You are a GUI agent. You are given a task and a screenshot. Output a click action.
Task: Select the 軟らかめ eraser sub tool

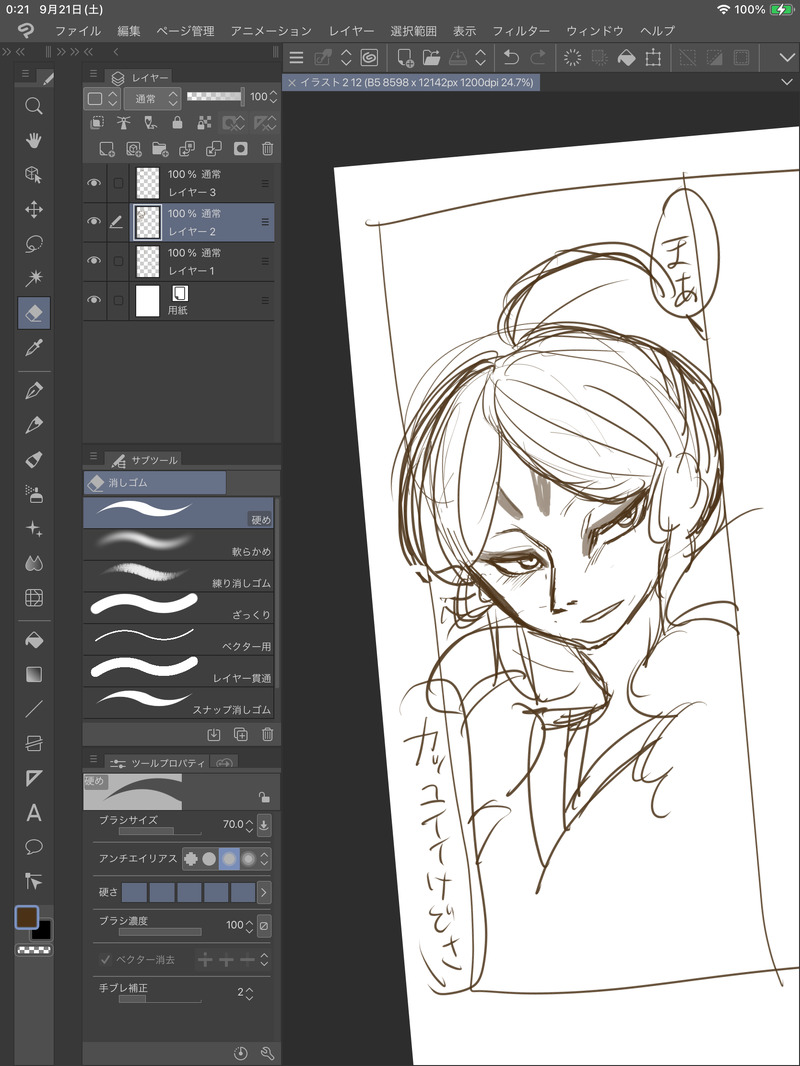pos(178,545)
